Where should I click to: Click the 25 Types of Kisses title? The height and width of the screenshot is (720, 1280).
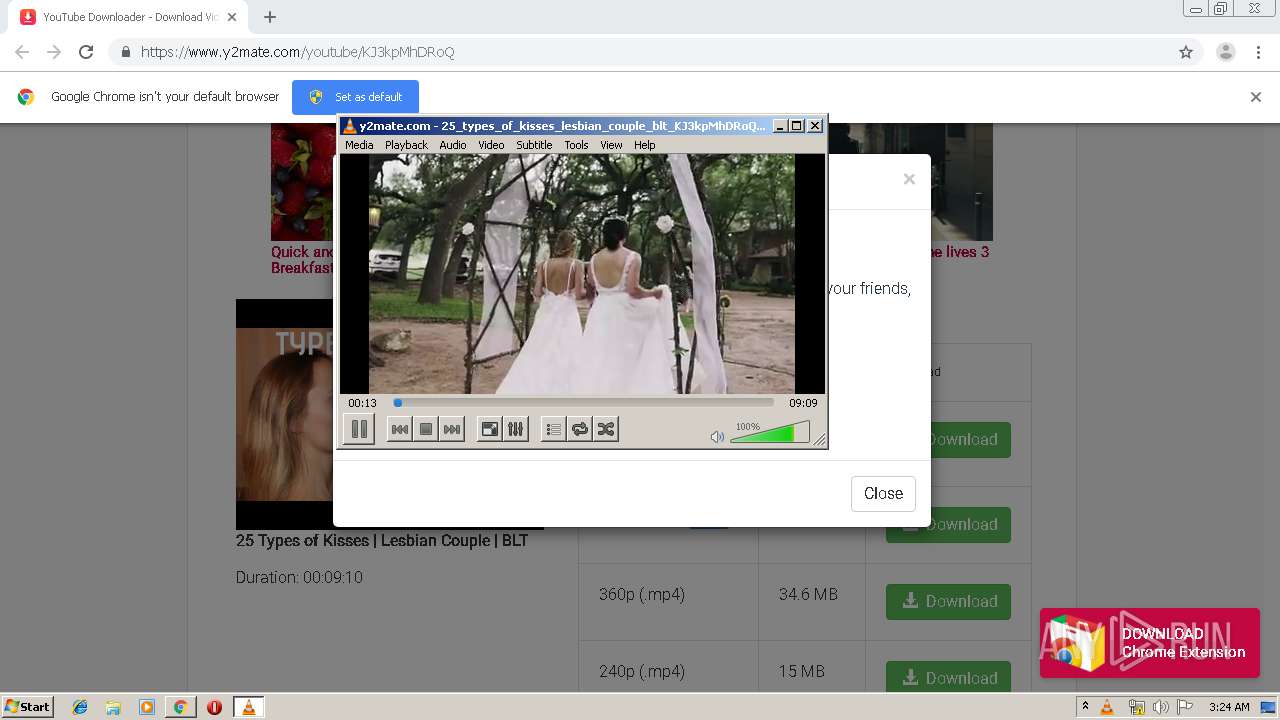pyautogui.click(x=382, y=540)
